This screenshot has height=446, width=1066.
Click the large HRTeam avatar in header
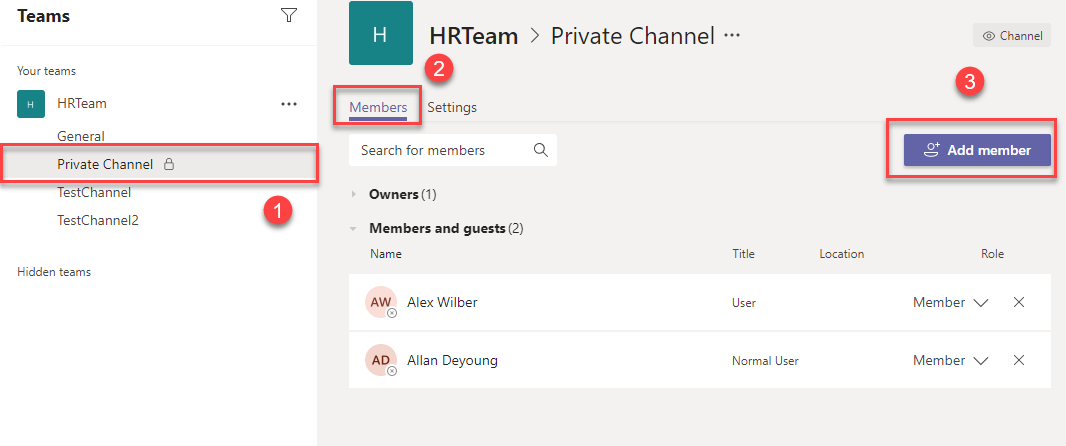click(380, 34)
